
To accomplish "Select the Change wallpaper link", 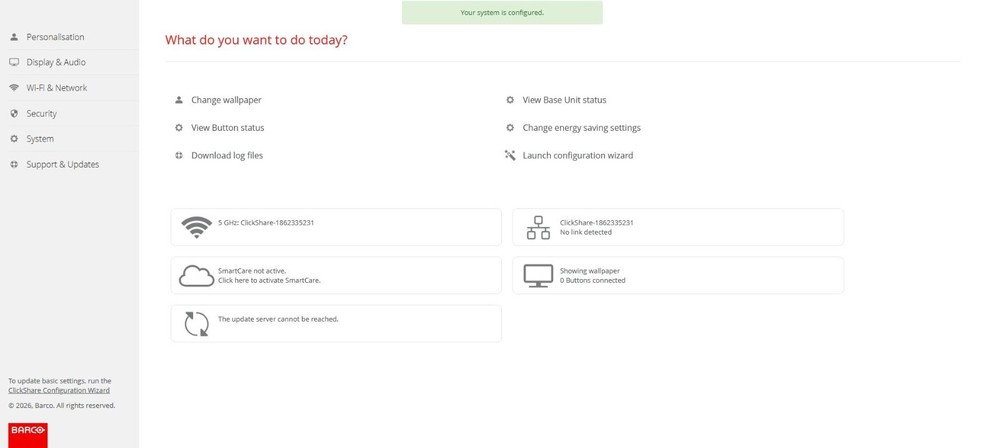I will coord(226,100).
